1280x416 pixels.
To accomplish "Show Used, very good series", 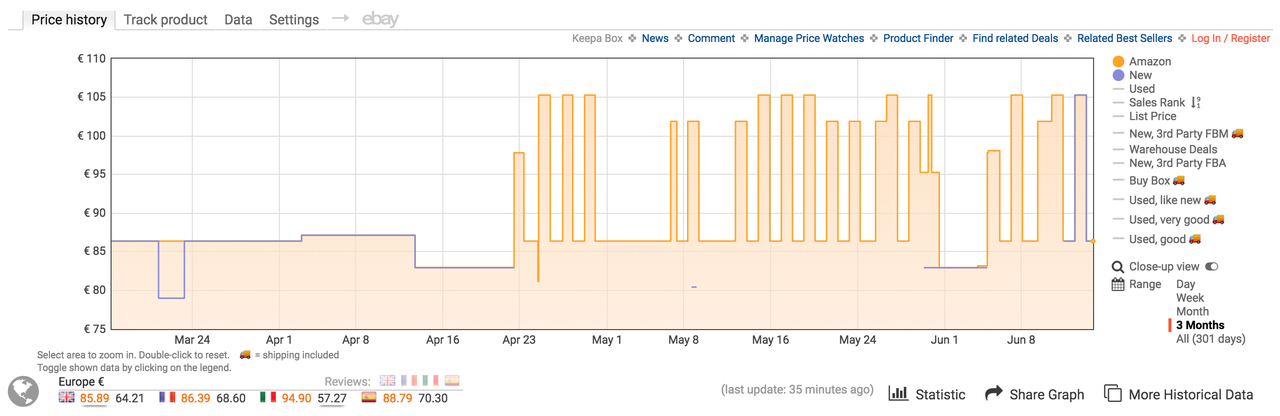I will click(x=1169, y=219).
